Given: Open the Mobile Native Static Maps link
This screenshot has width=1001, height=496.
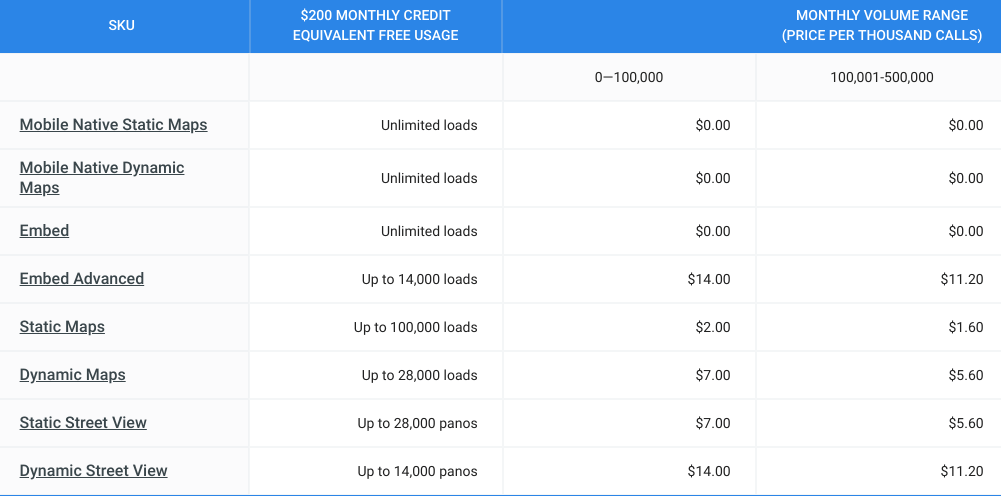Looking at the screenshot, I should click(x=113, y=125).
